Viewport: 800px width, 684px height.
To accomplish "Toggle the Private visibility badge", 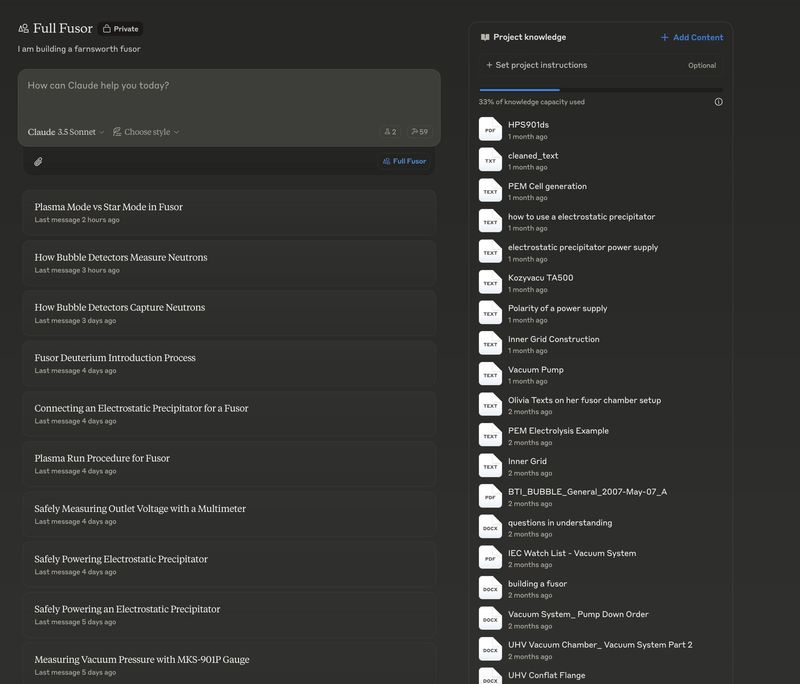I will 121,29.
